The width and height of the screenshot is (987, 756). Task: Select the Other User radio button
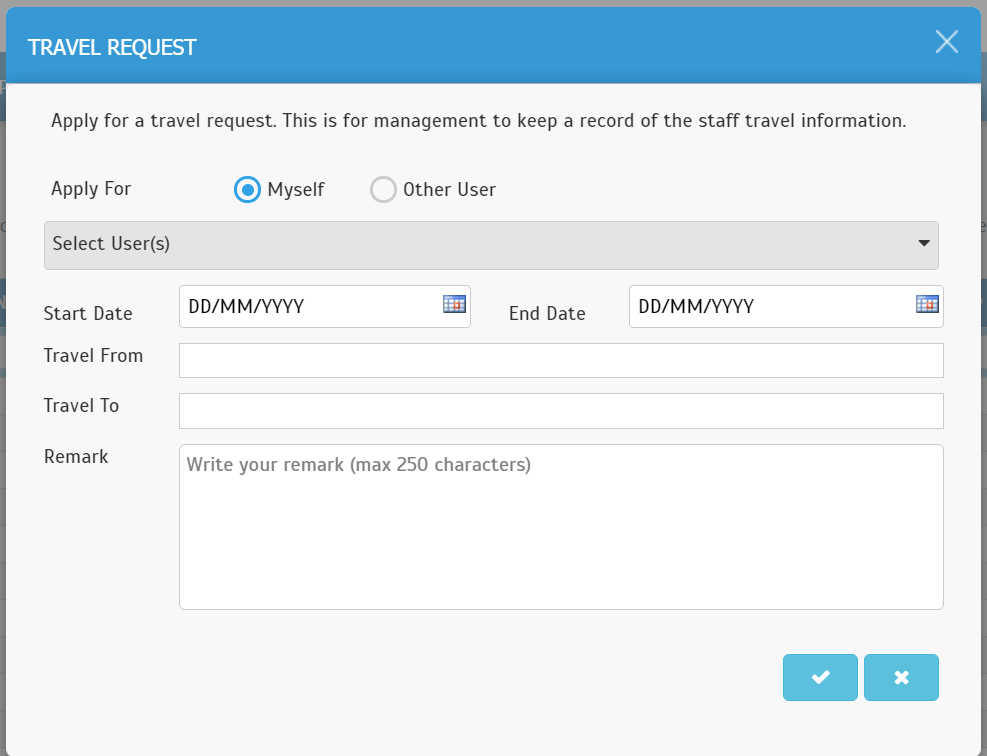tap(383, 189)
